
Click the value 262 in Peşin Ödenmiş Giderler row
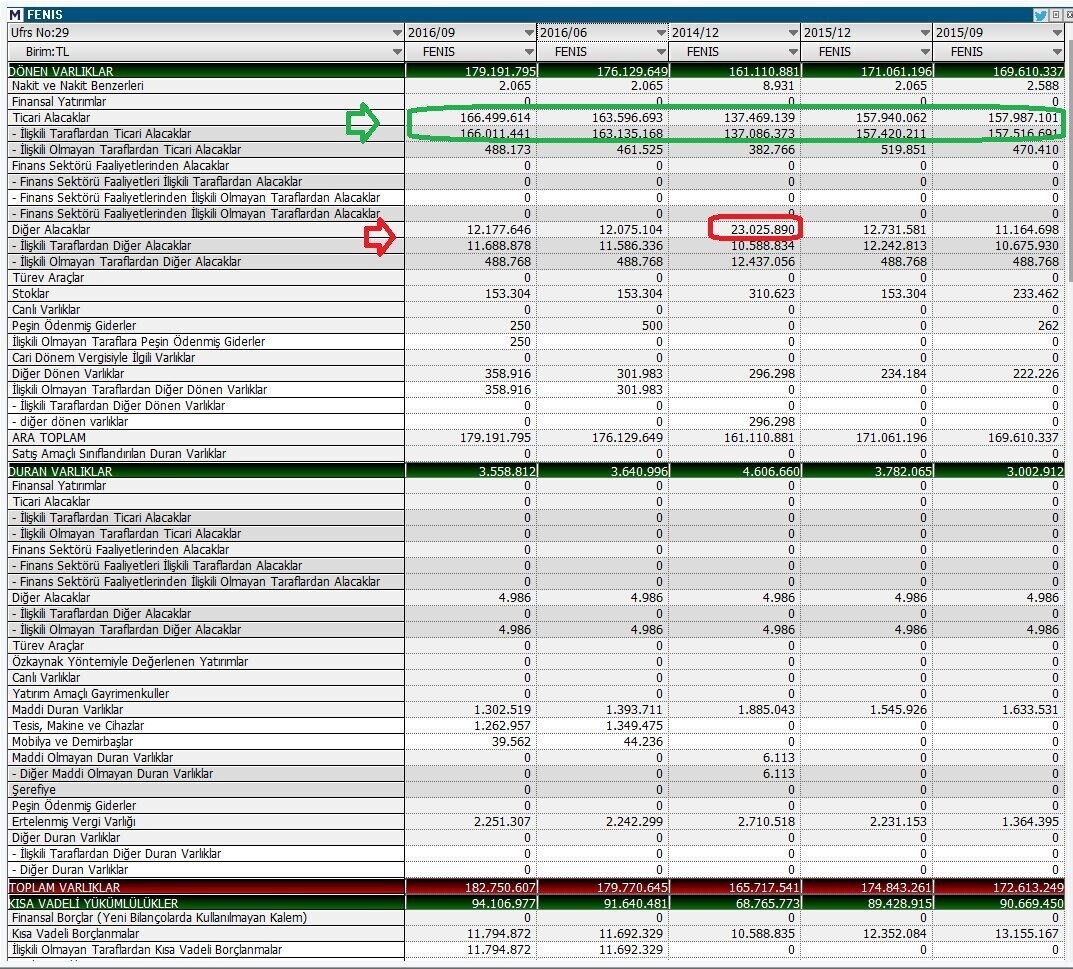point(1048,326)
